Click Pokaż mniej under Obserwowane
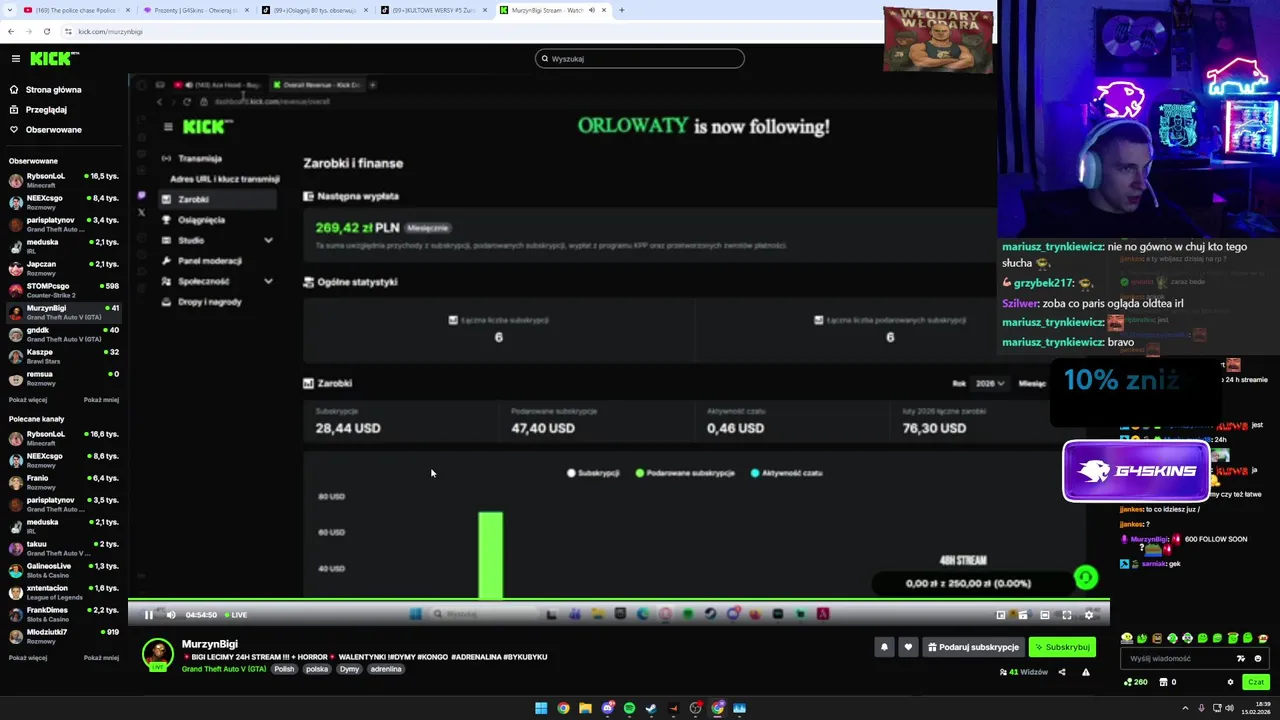 (x=101, y=400)
